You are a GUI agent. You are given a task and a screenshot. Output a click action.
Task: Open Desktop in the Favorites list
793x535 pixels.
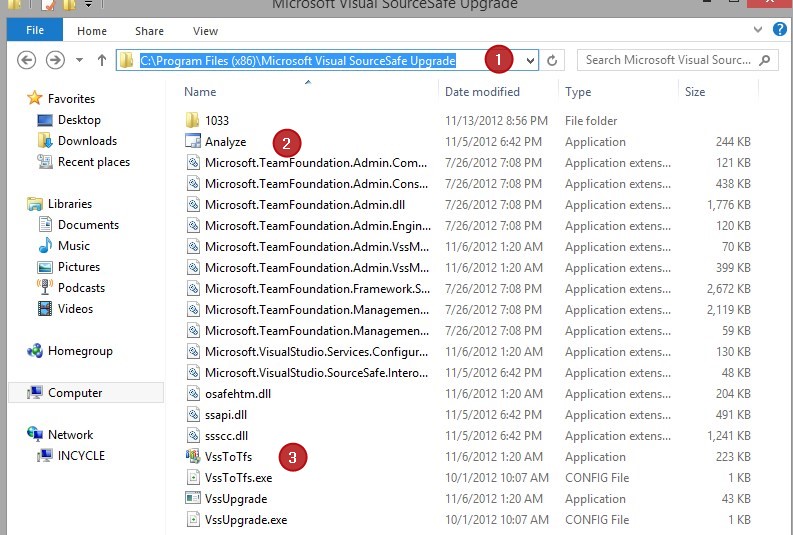[x=79, y=120]
